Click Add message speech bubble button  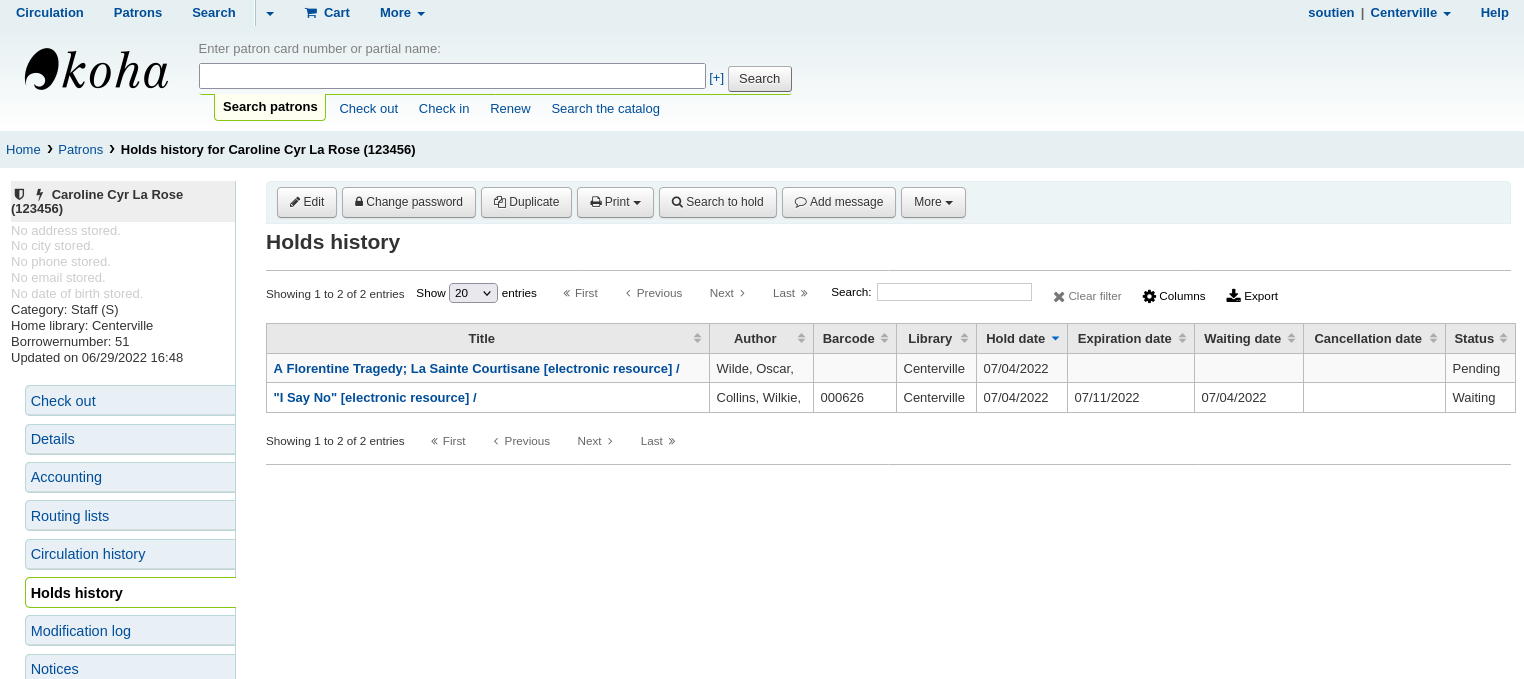pyautogui.click(x=838, y=202)
